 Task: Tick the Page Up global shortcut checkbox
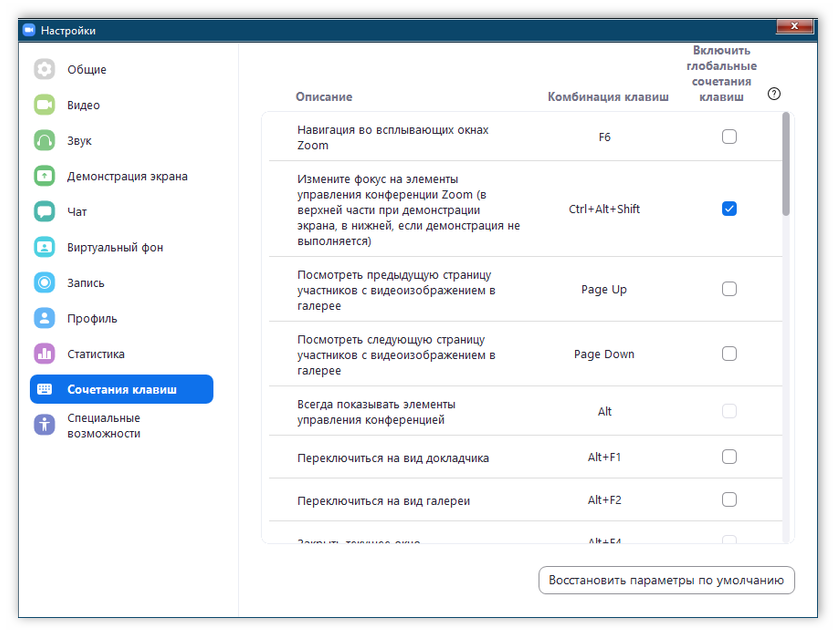[x=729, y=289]
